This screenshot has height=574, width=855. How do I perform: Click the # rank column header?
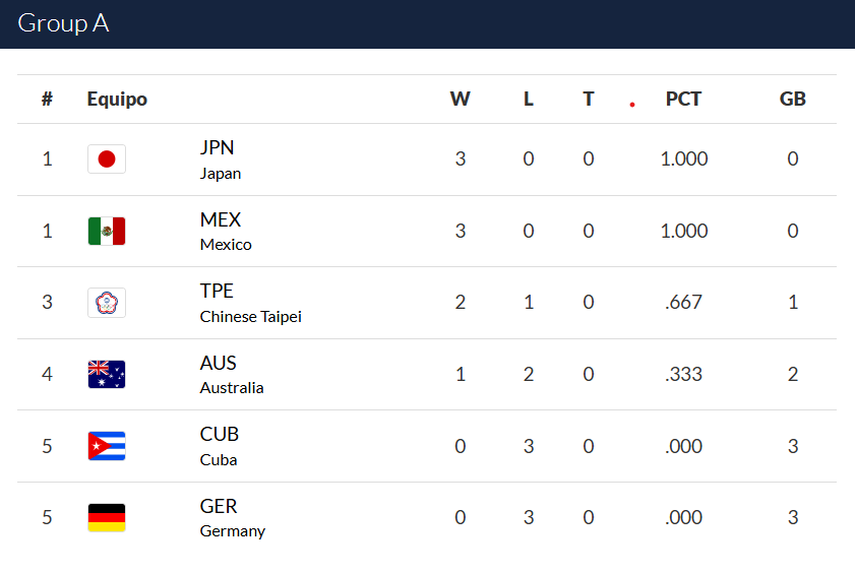pos(47,99)
